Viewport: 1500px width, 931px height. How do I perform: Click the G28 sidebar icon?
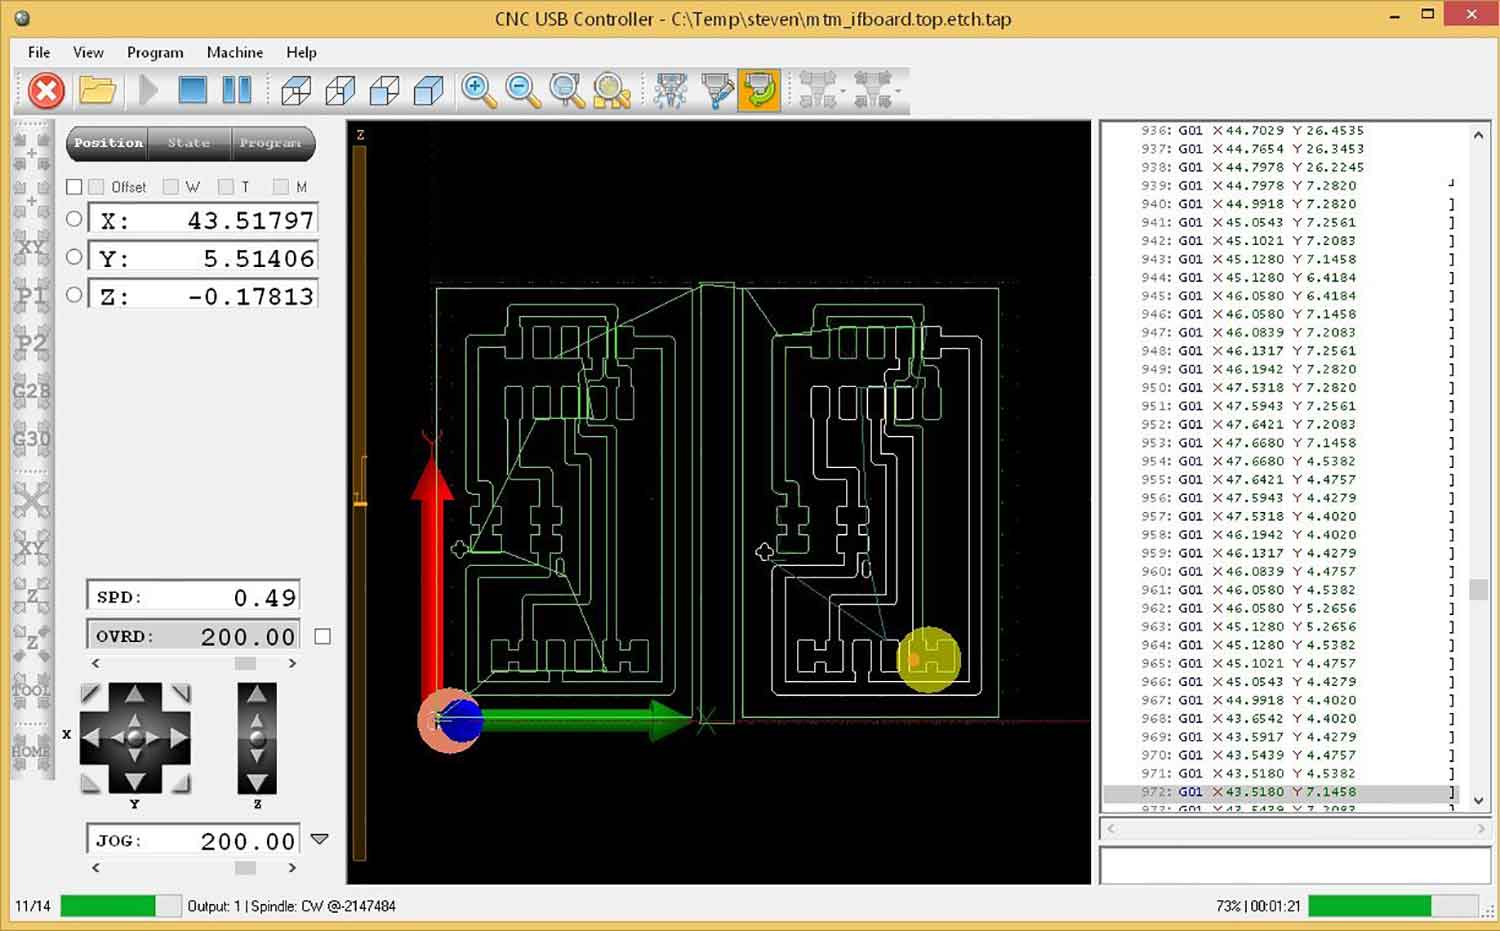(31, 391)
